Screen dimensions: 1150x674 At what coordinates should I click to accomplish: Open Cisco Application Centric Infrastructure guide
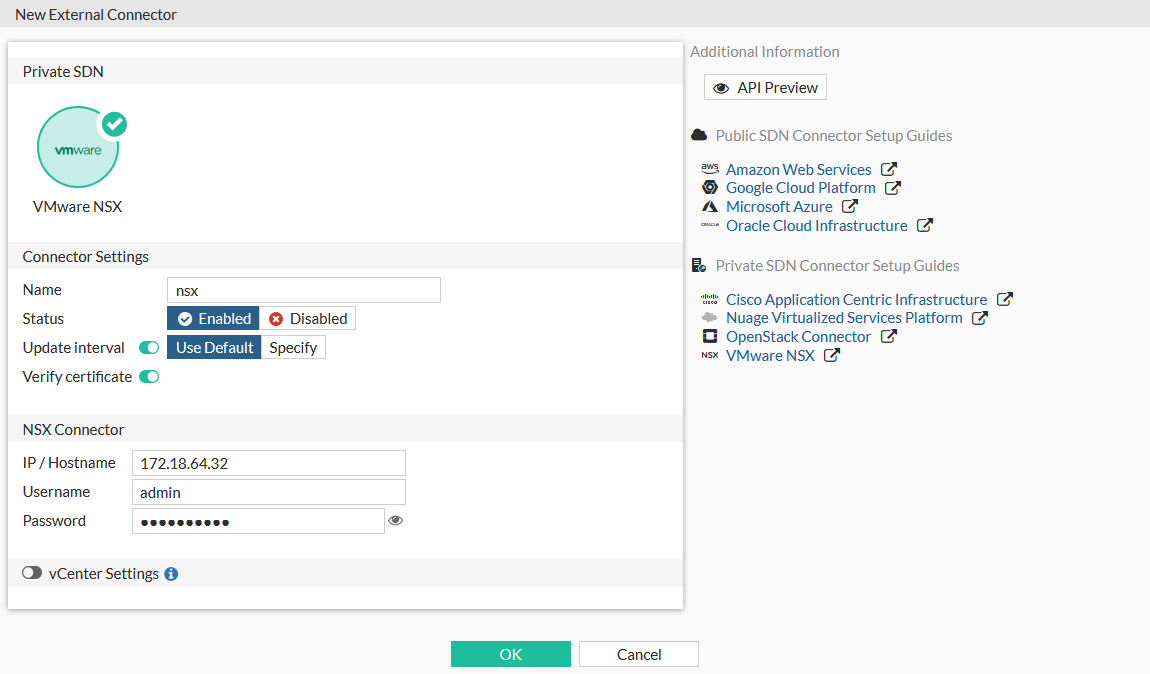857,299
